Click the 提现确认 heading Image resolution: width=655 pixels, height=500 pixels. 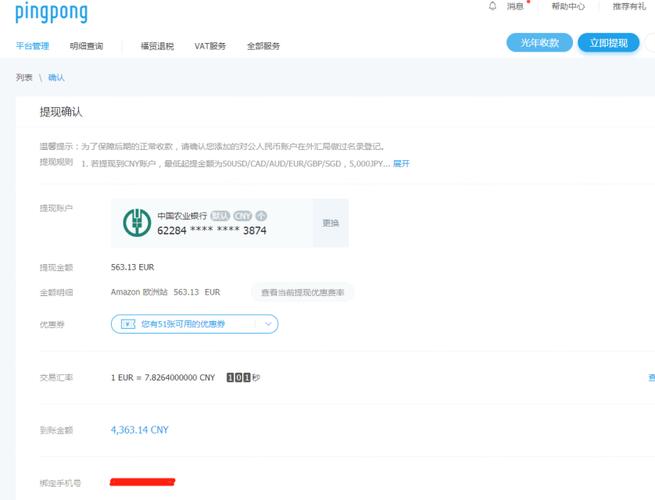61,112
